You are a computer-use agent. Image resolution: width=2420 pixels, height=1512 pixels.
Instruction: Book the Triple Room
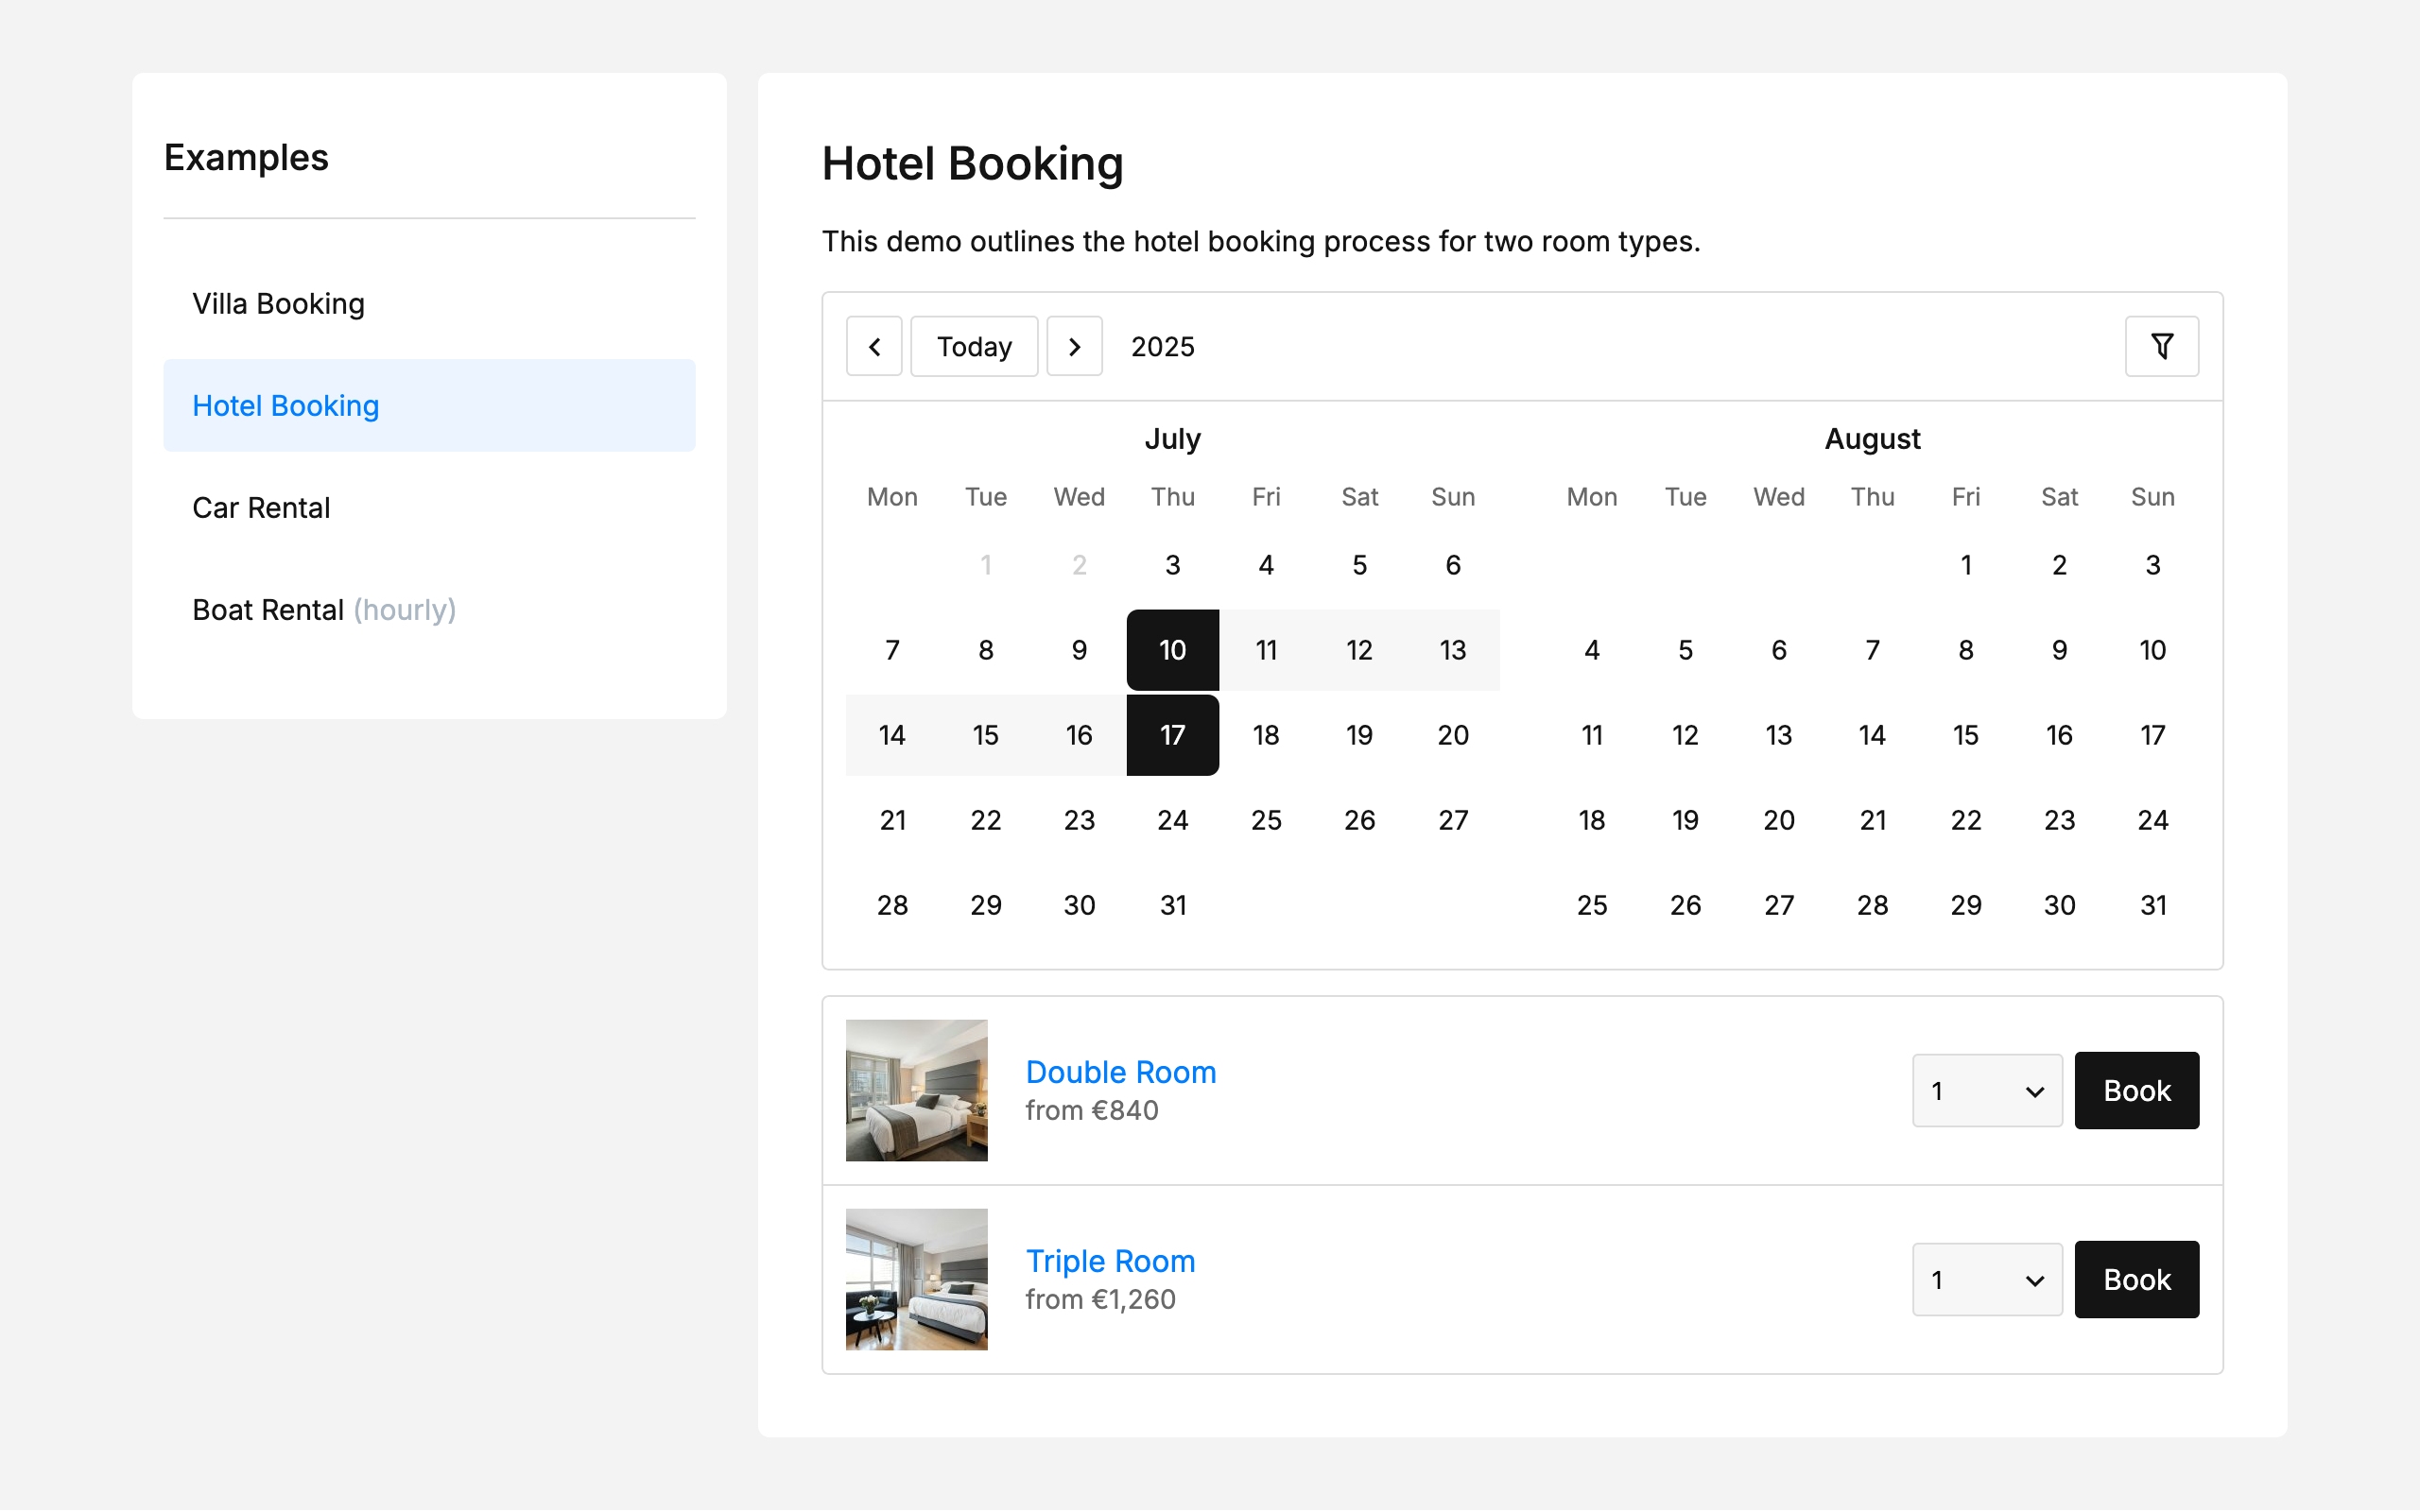[x=2136, y=1279]
